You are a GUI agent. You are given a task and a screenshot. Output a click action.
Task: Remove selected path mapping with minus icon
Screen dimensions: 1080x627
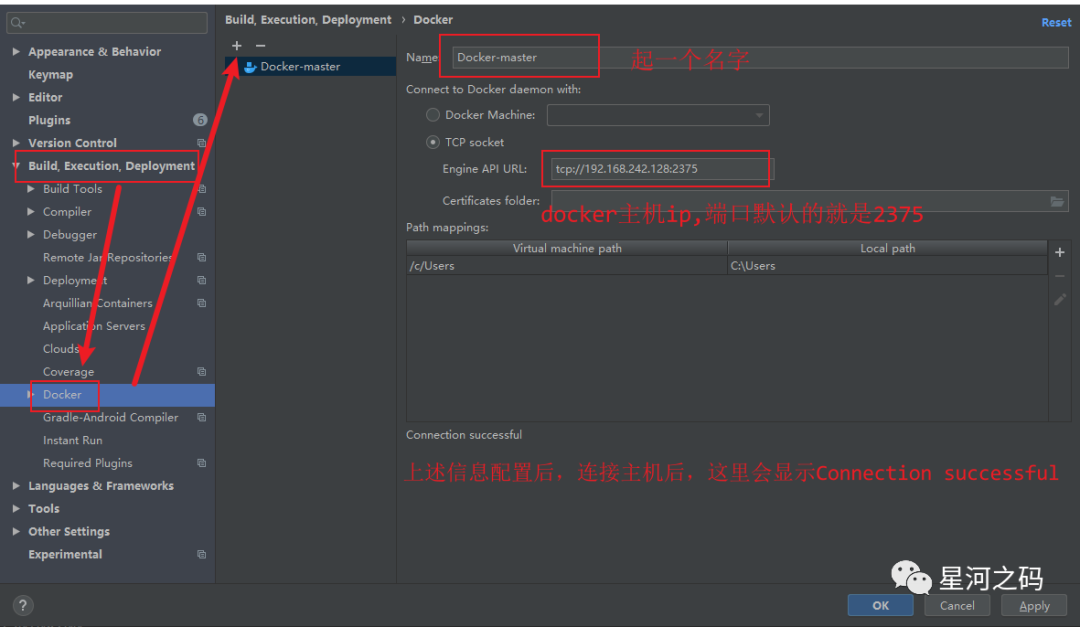(1060, 276)
